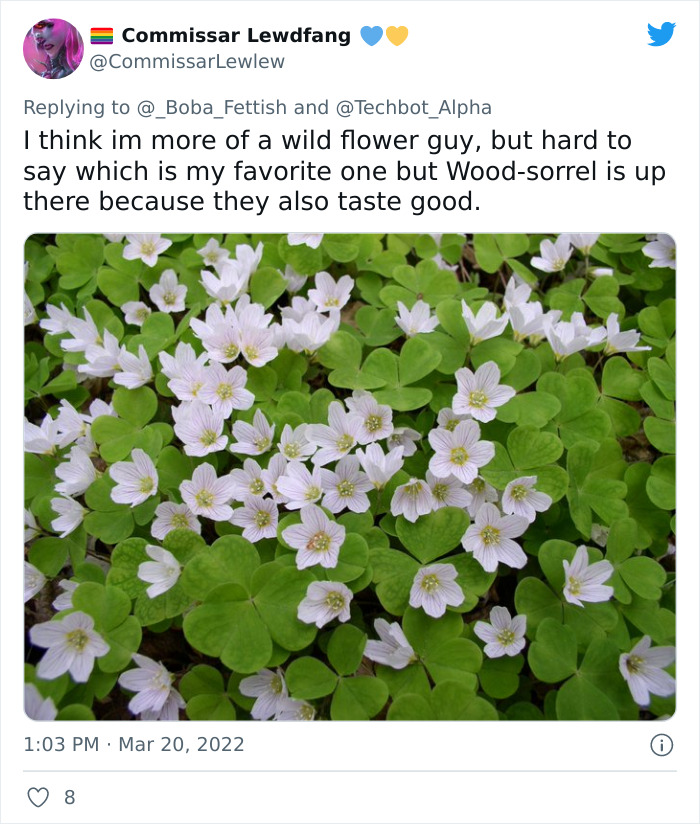Click the phrase "taste good" in the tweet

pos(425,201)
